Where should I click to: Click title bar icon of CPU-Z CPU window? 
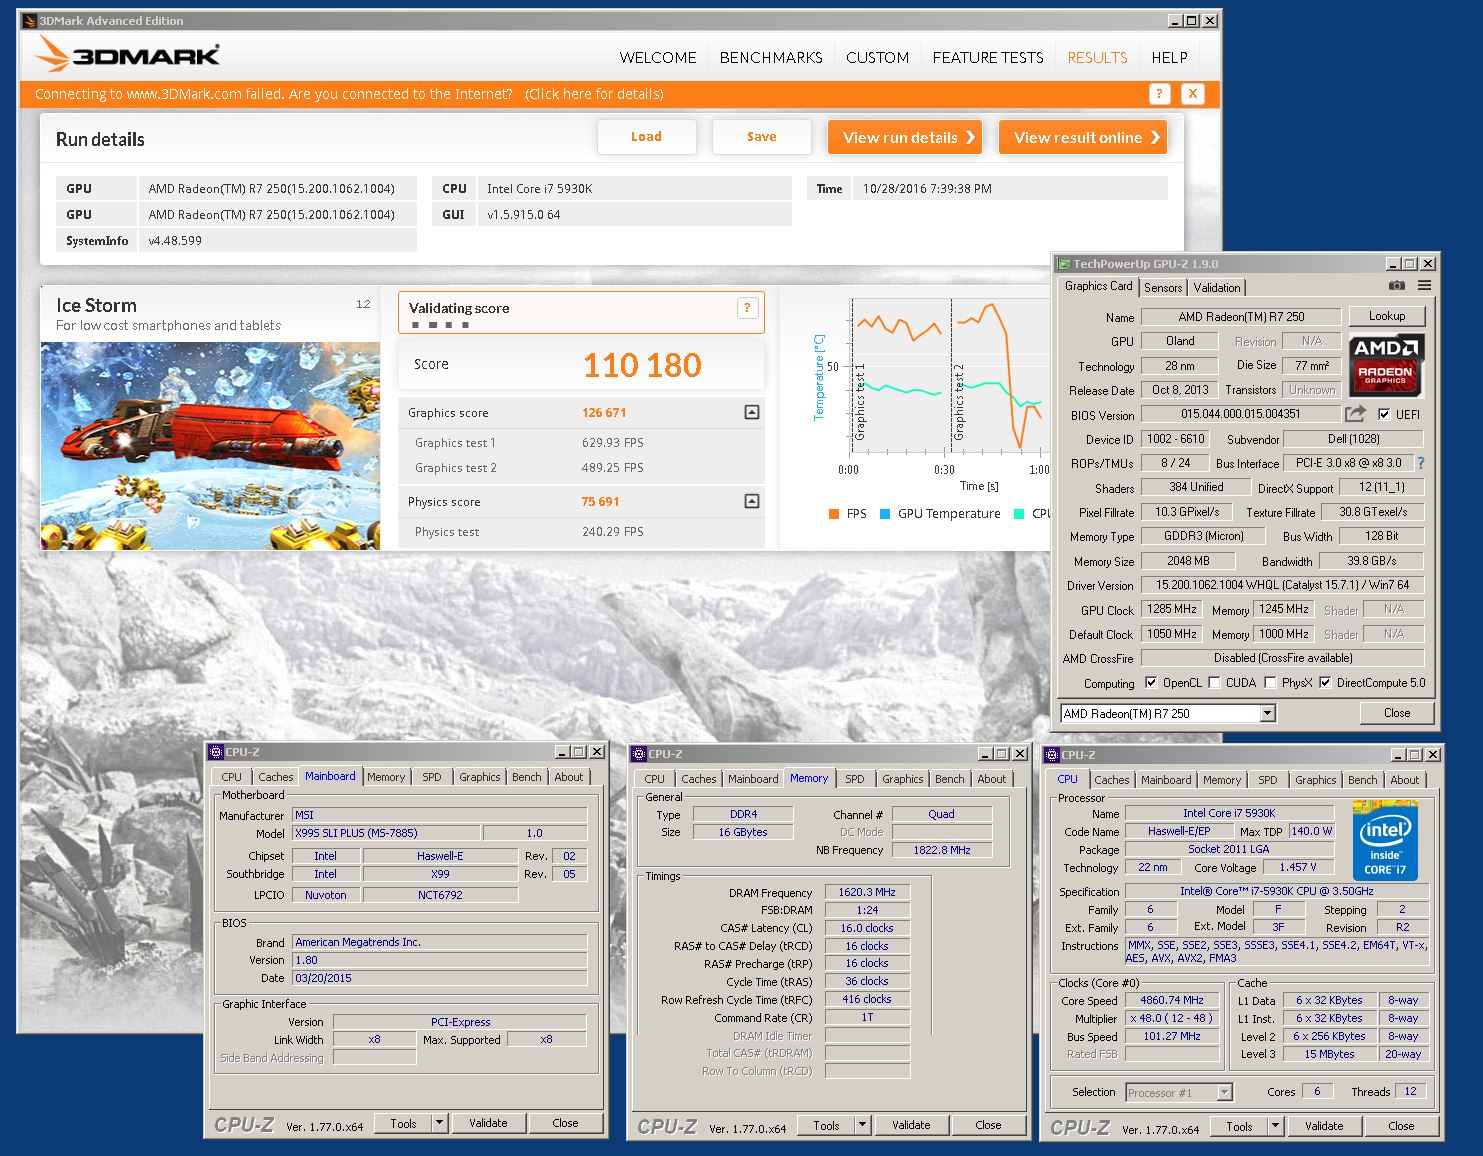(x=1053, y=755)
